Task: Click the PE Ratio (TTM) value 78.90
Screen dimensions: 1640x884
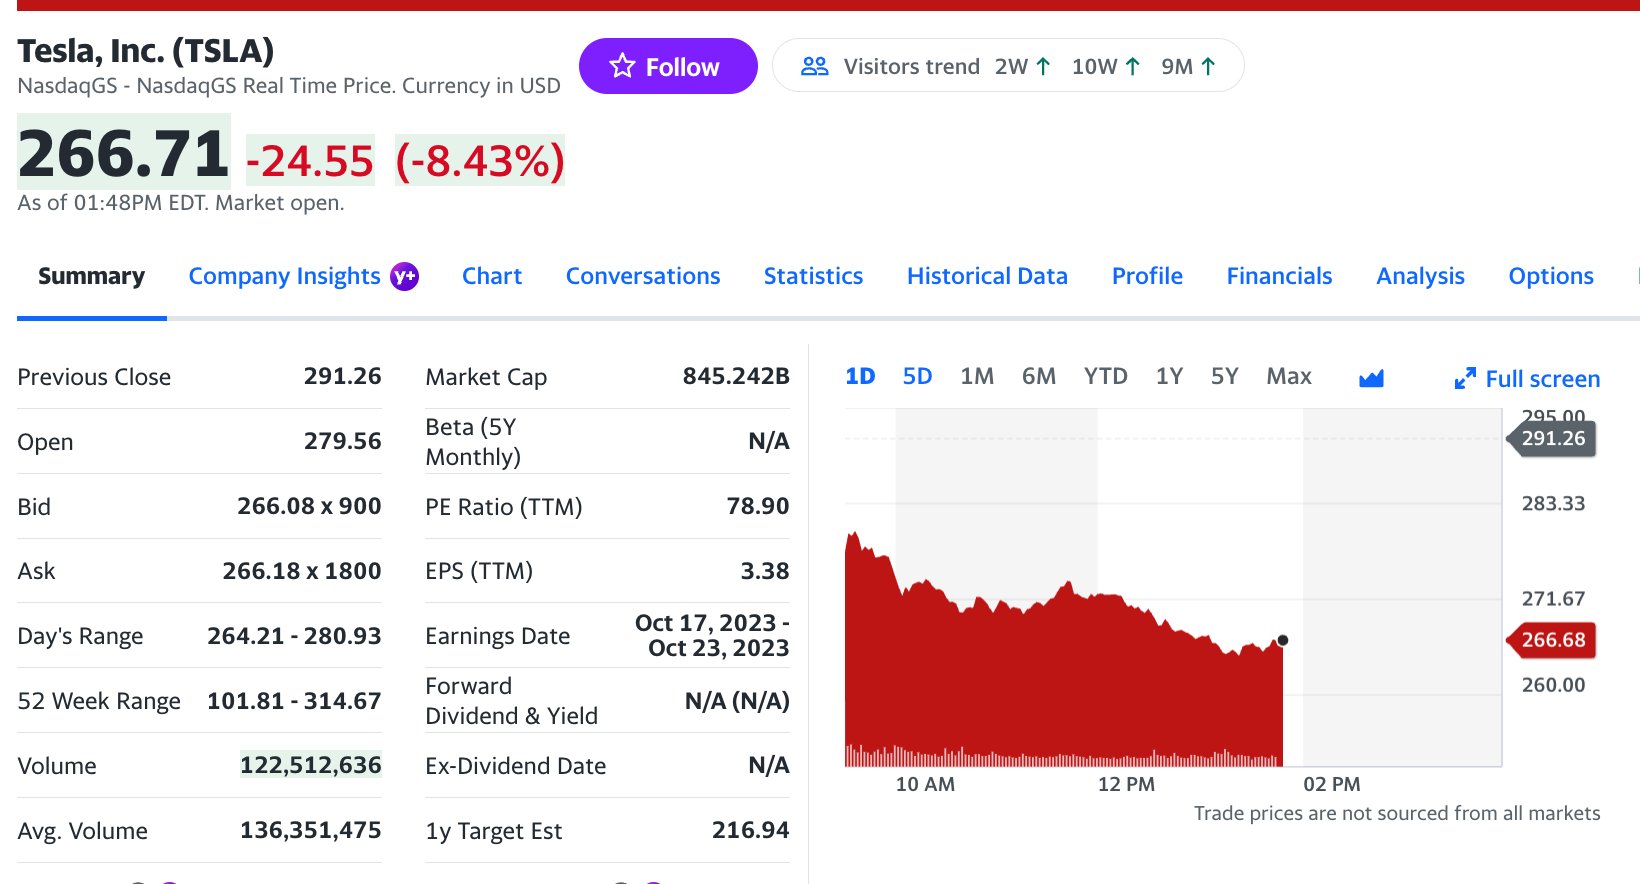Action: [758, 506]
